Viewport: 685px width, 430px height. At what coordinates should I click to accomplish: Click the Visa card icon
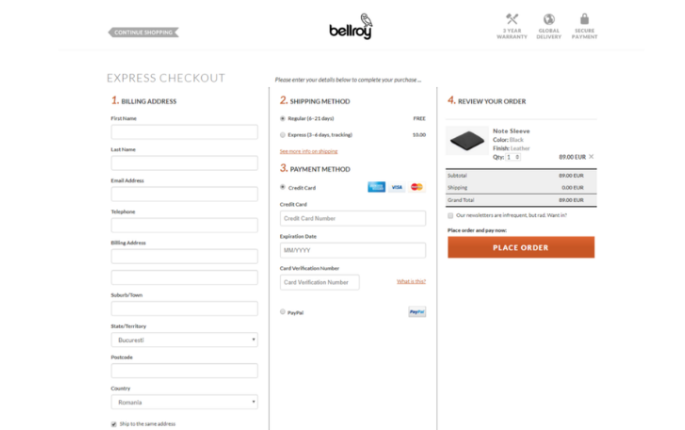[397, 187]
